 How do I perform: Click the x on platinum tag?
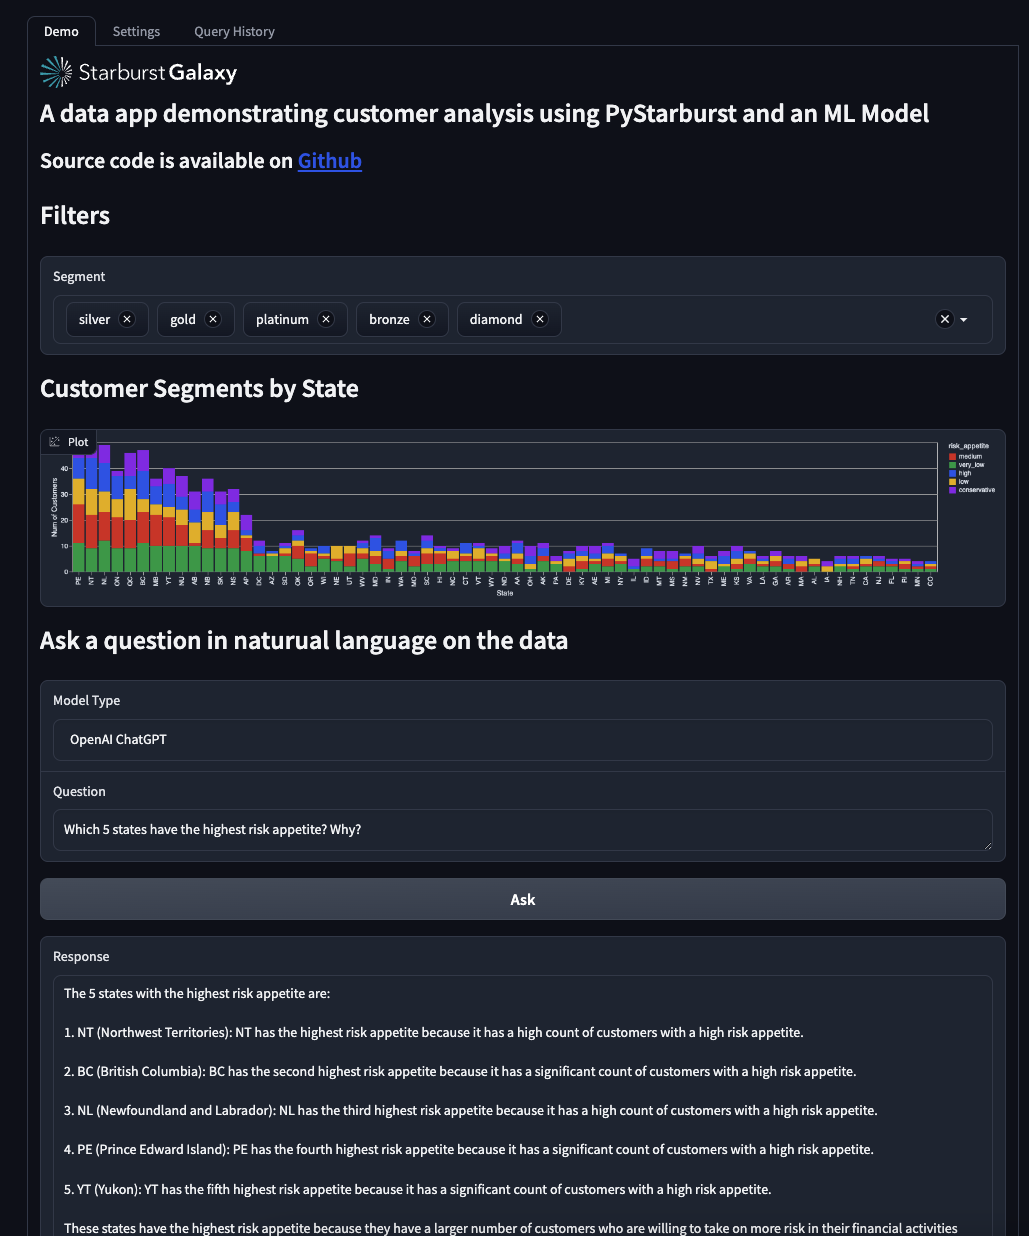(326, 319)
